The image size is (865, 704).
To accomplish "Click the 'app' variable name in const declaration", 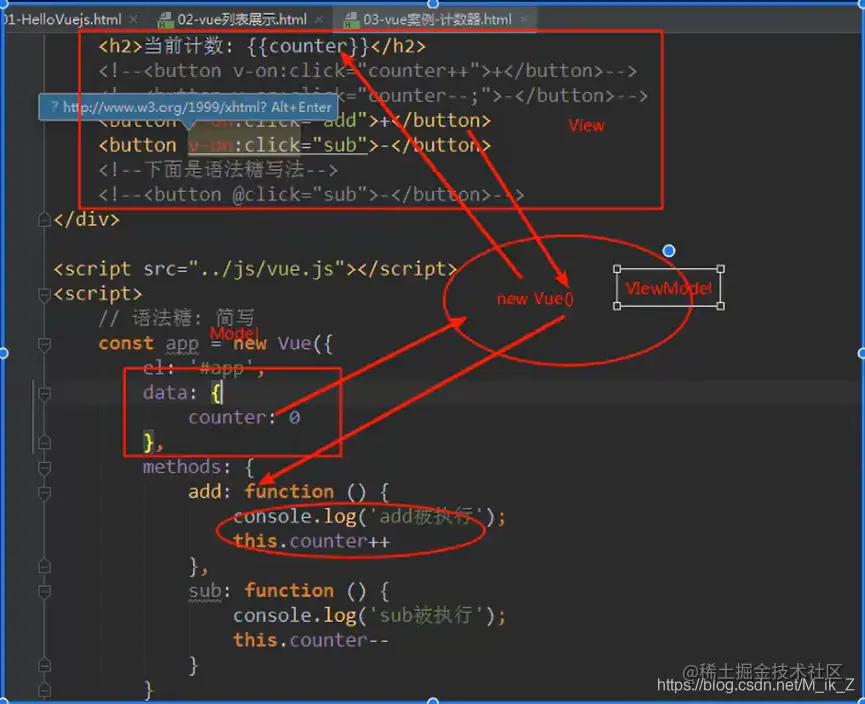I will (182, 344).
